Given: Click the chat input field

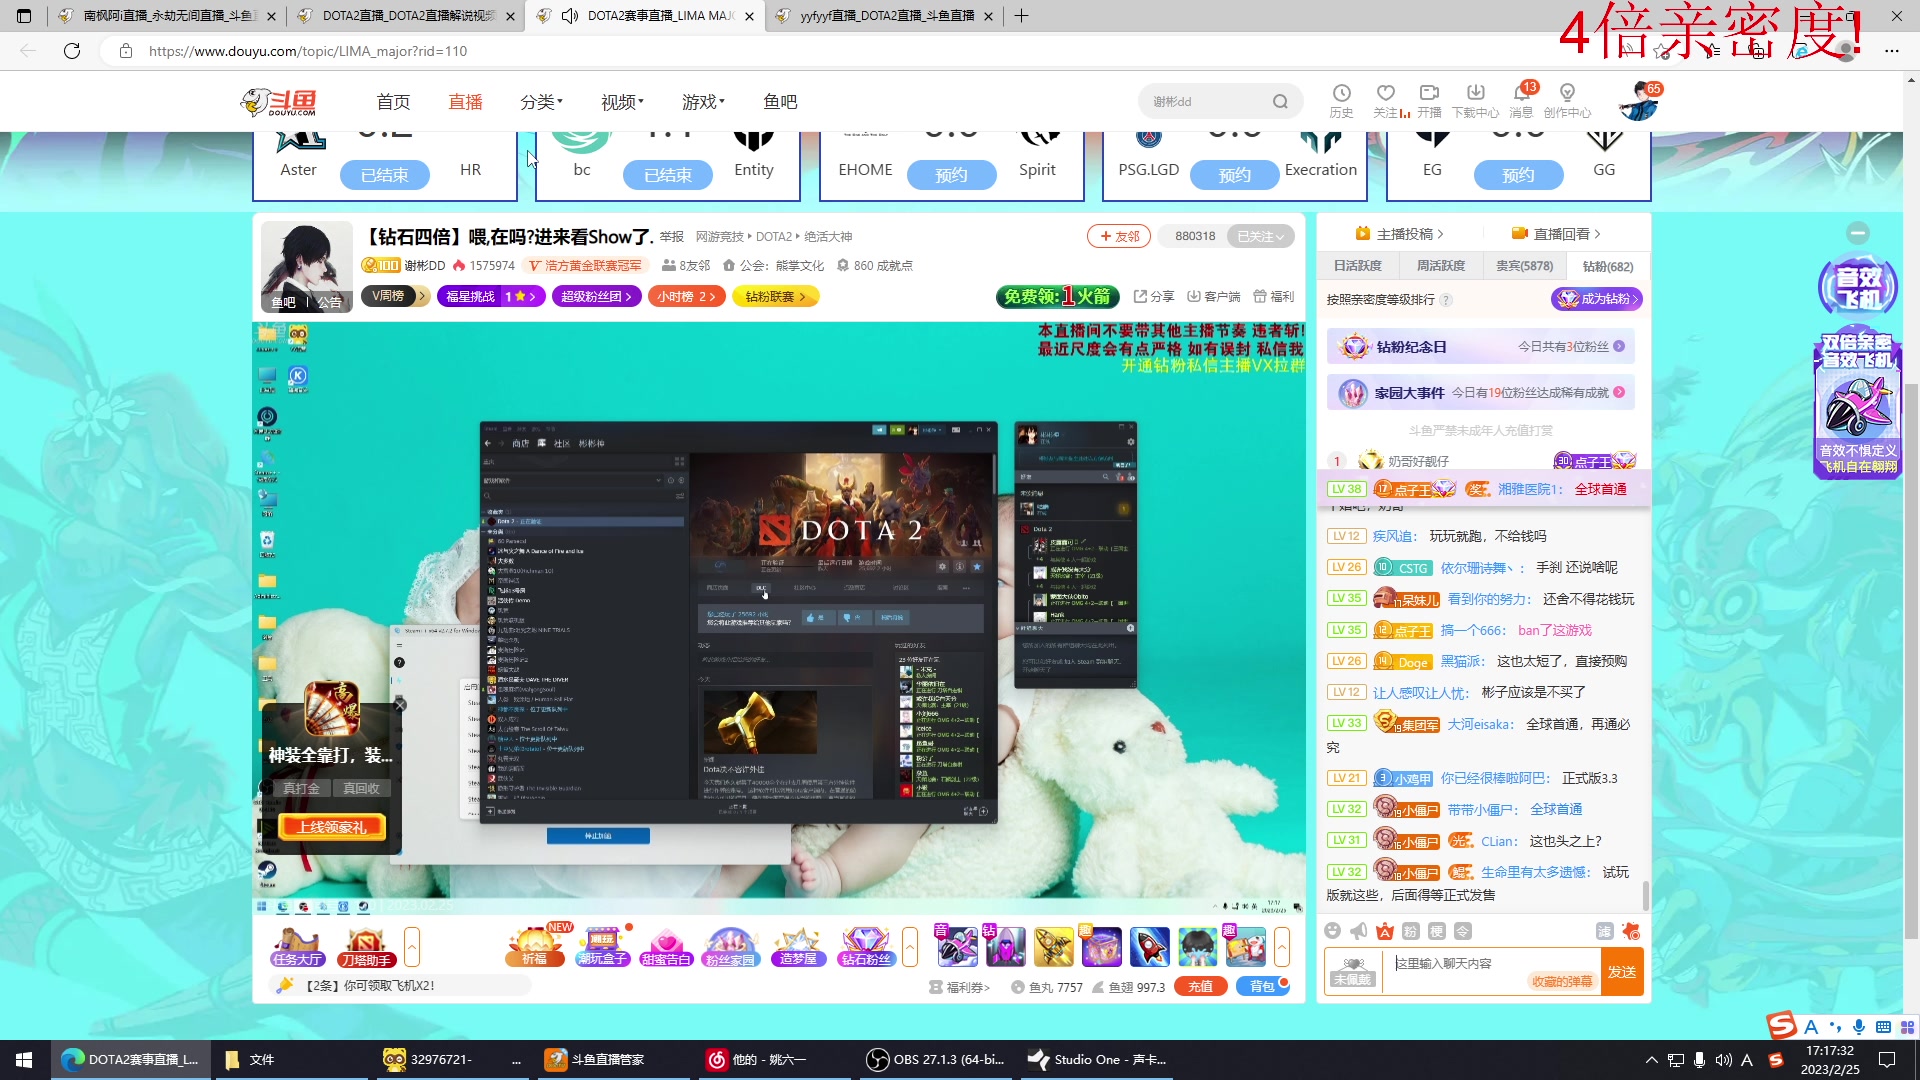Looking at the screenshot, I should pos(1491,971).
